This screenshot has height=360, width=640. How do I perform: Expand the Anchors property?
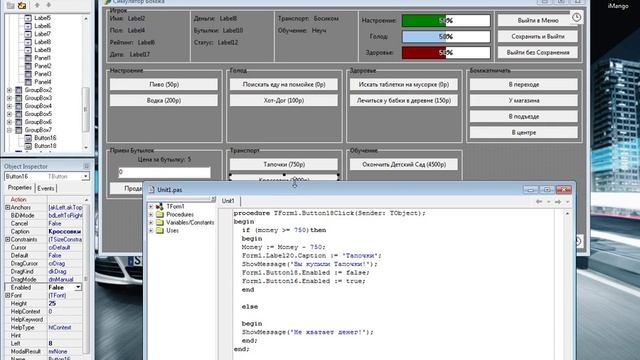point(7,208)
